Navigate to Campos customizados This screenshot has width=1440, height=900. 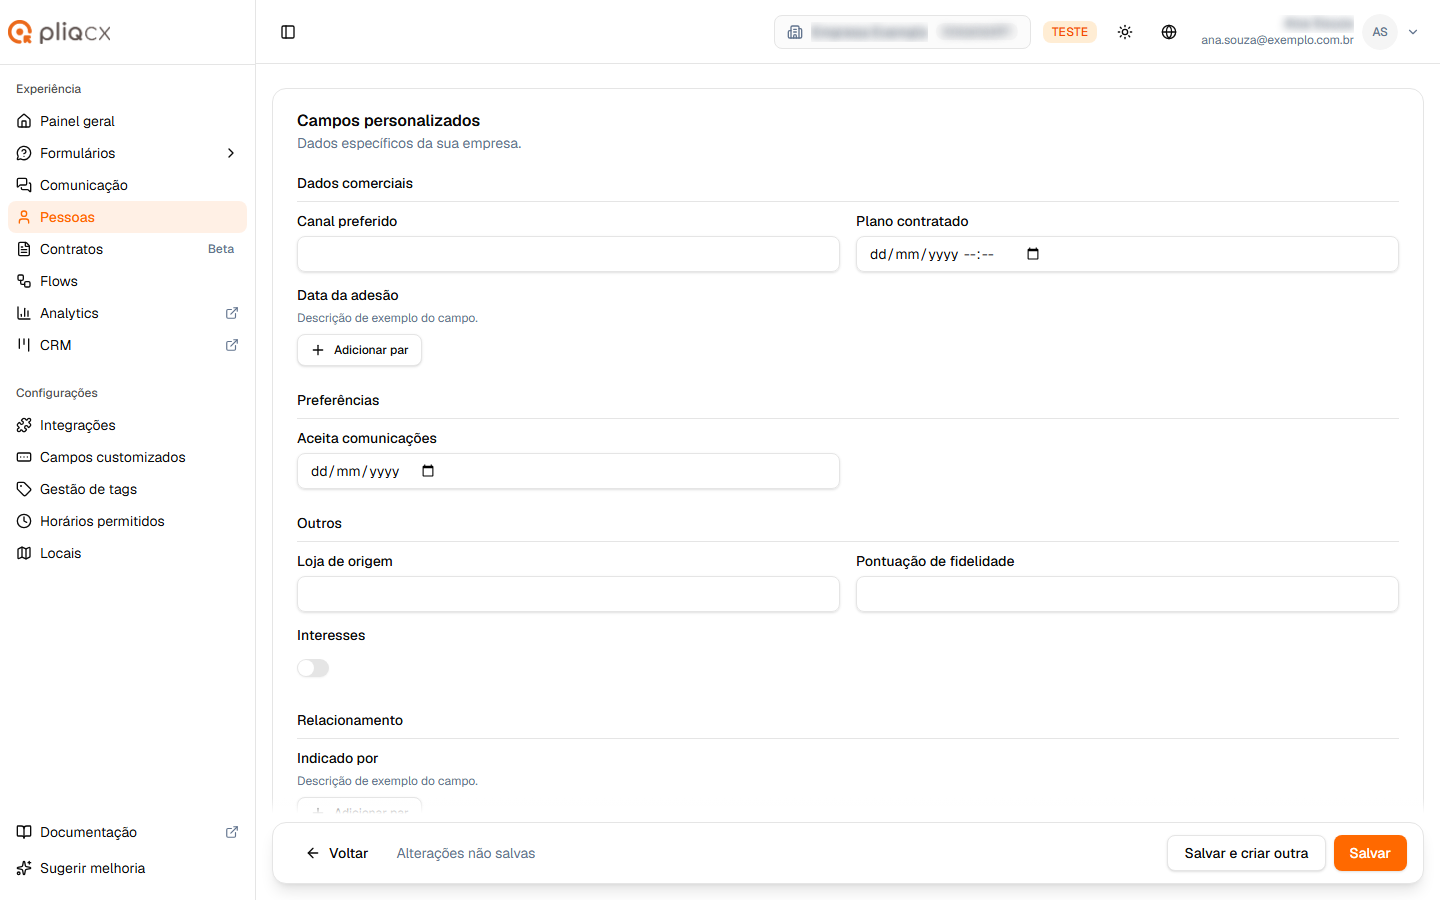[127, 457]
